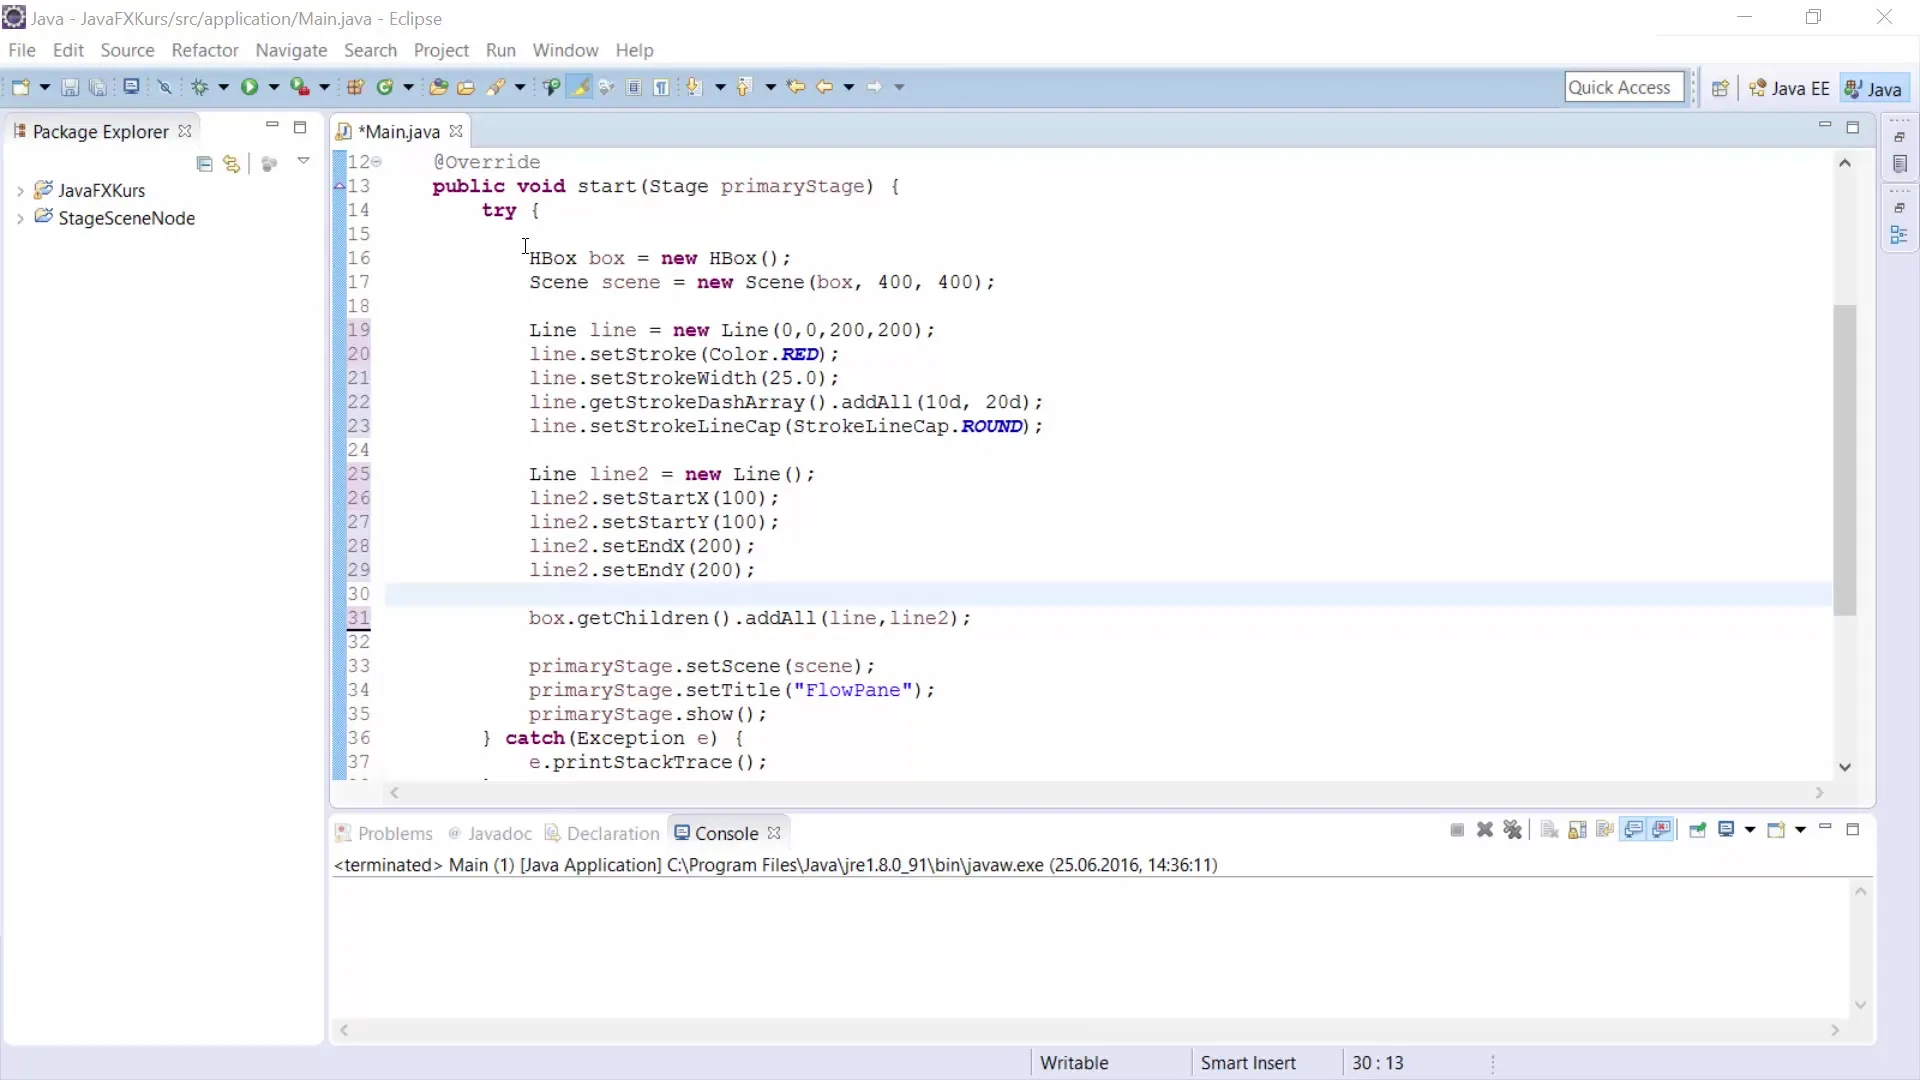Click the Terminate console button

pos(1457,830)
